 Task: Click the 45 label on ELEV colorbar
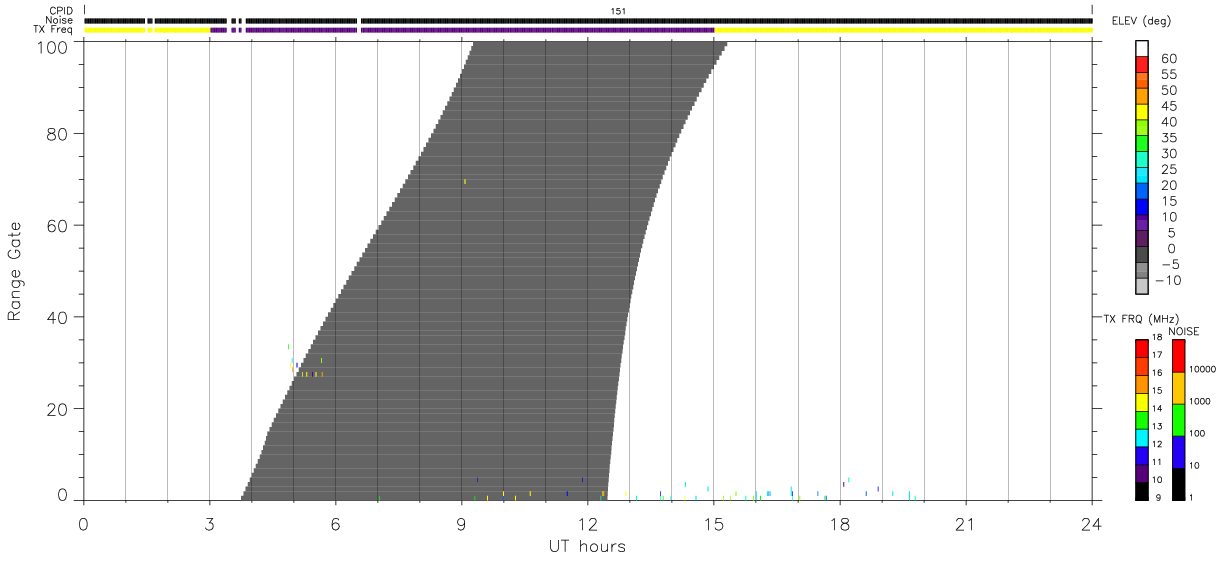tap(1168, 106)
